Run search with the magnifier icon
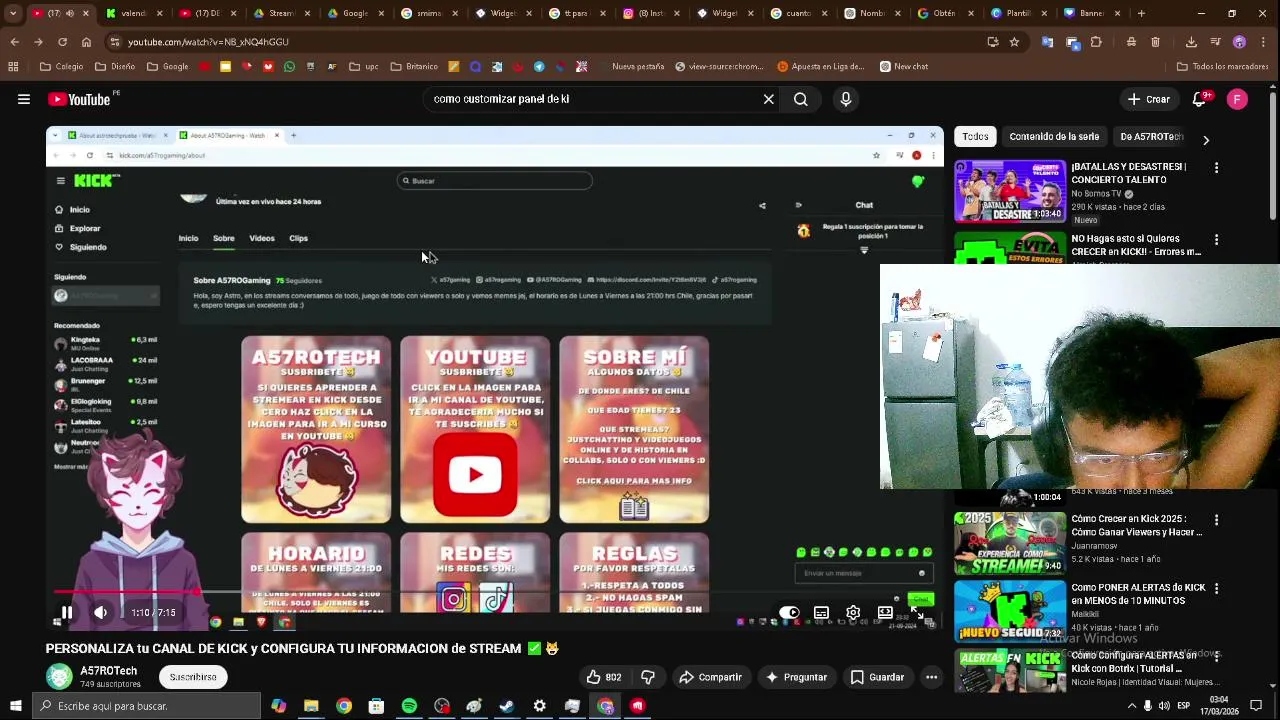The width and height of the screenshot is (1280, 720). 801,99
